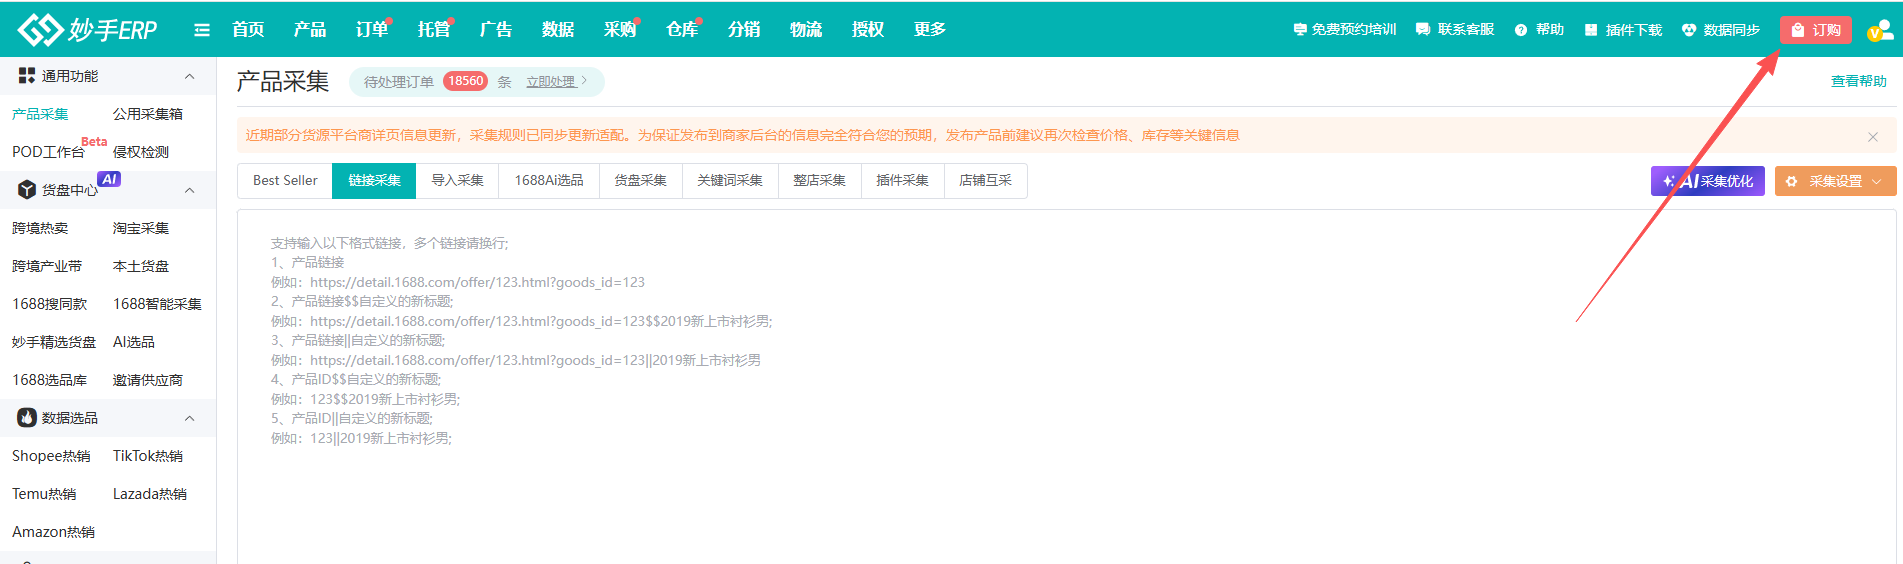The height and width of the screenshot is (564, 1903).
Task: Open POD工作台 in the sidebar
Action: pos(48,152)
